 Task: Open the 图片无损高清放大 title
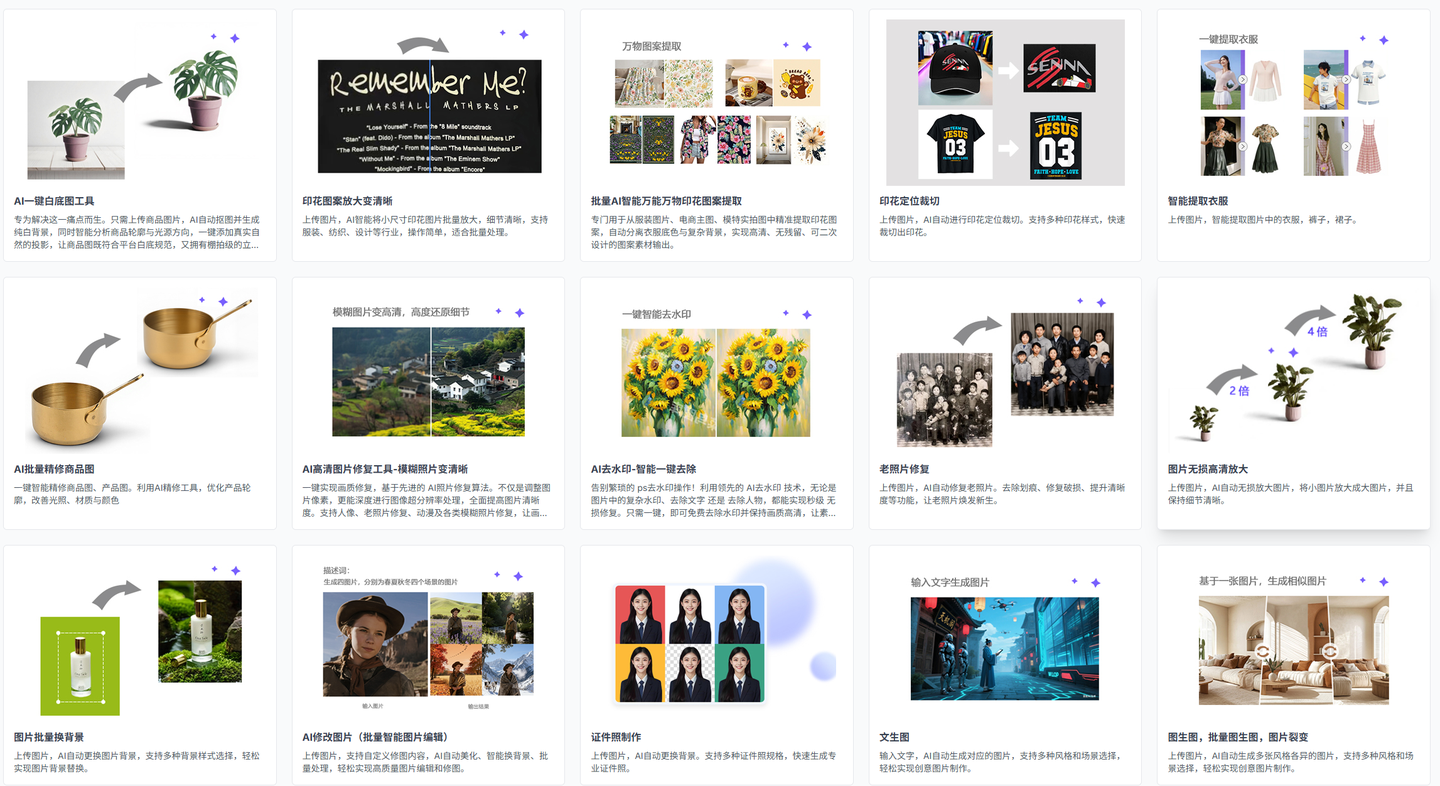1208,469
